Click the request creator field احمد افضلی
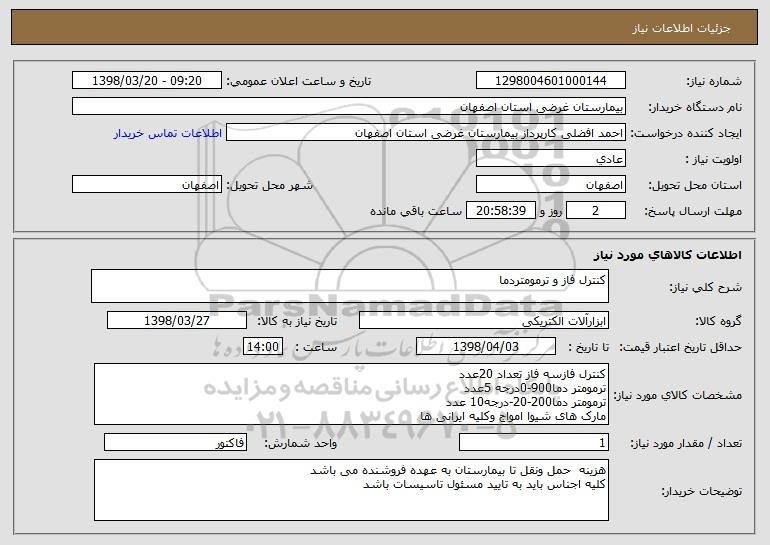Screen dimensions: 770x545 click(x=426, y=133)
